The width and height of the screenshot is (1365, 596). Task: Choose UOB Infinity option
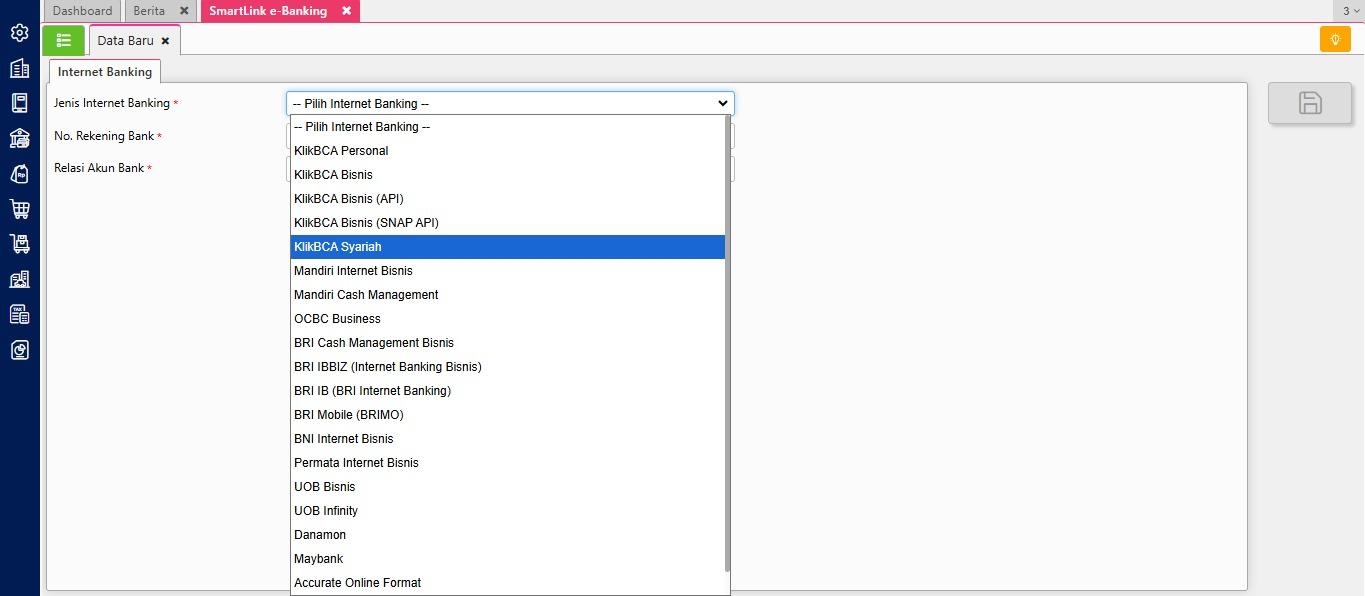pyautogui.click(x=508, y=511)
